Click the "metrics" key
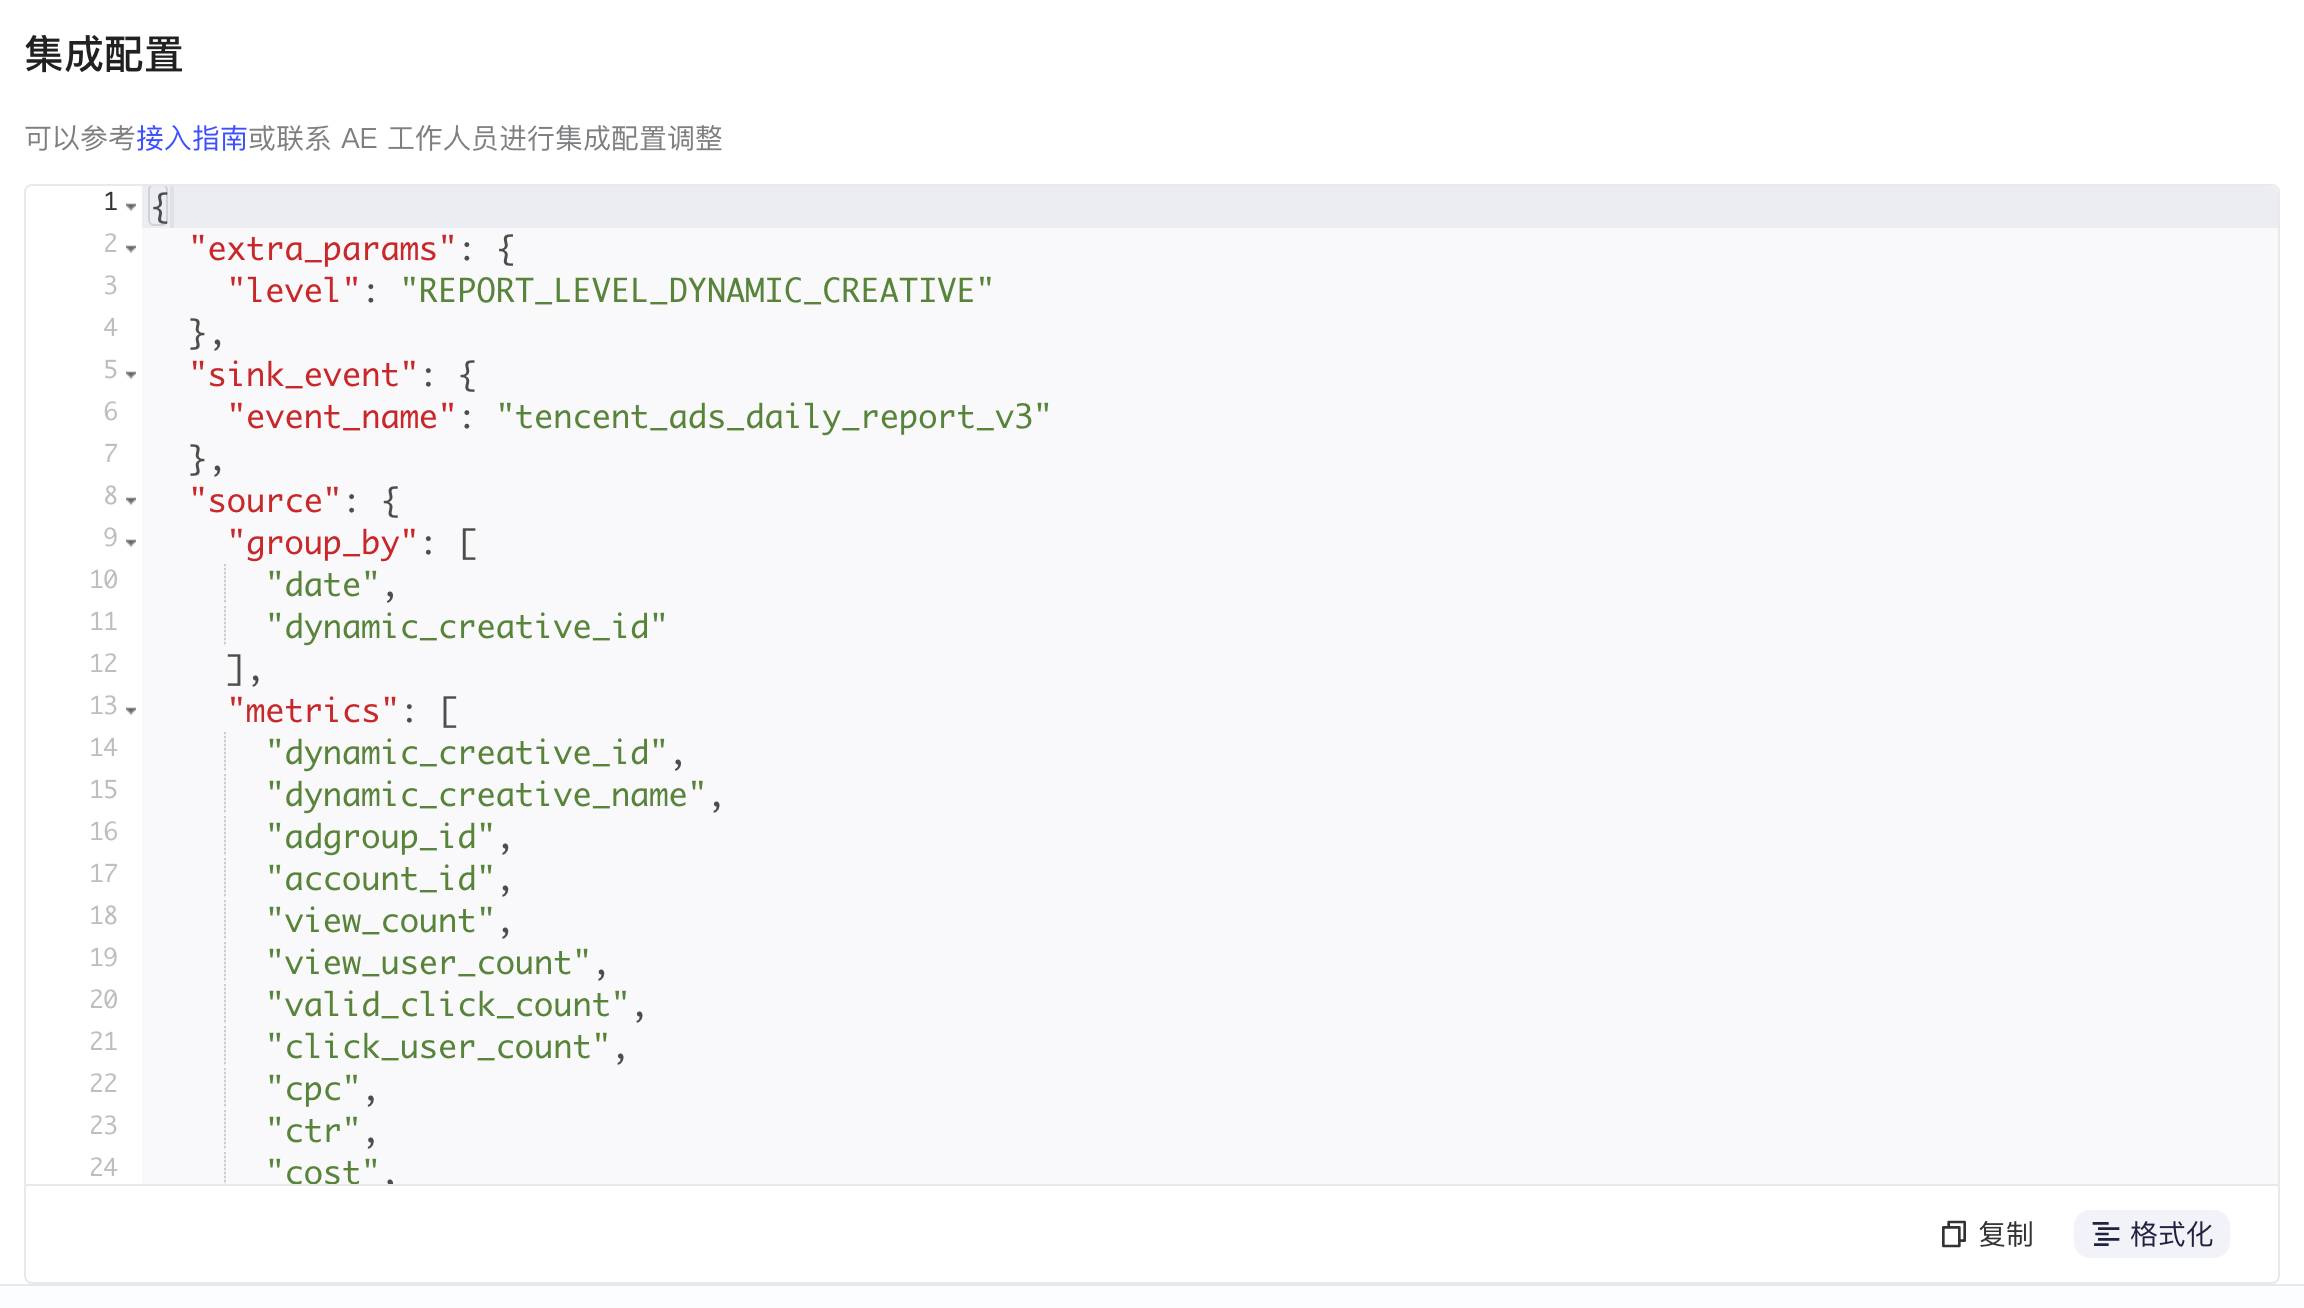The width and height of the screenshot is (2304, 1308). (312, 710)
